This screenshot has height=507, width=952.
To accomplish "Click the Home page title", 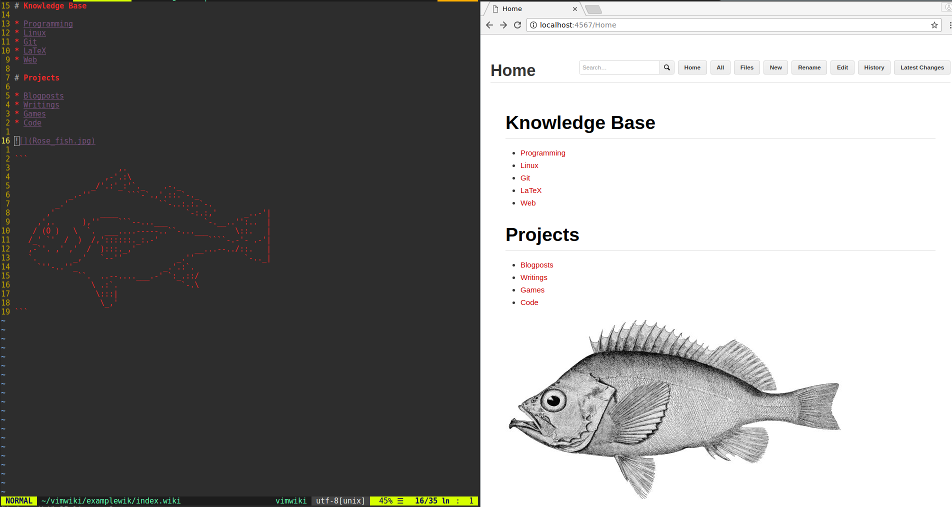I will click(512, 70).
